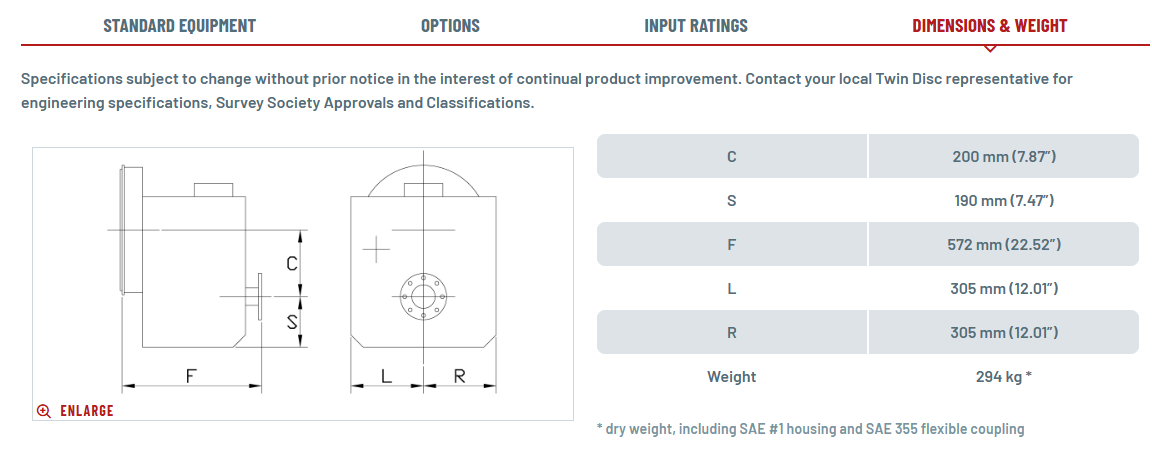Click the 294 kg weight value
This screenshot has height=451, width=1152.
(x=1003, y=377)
